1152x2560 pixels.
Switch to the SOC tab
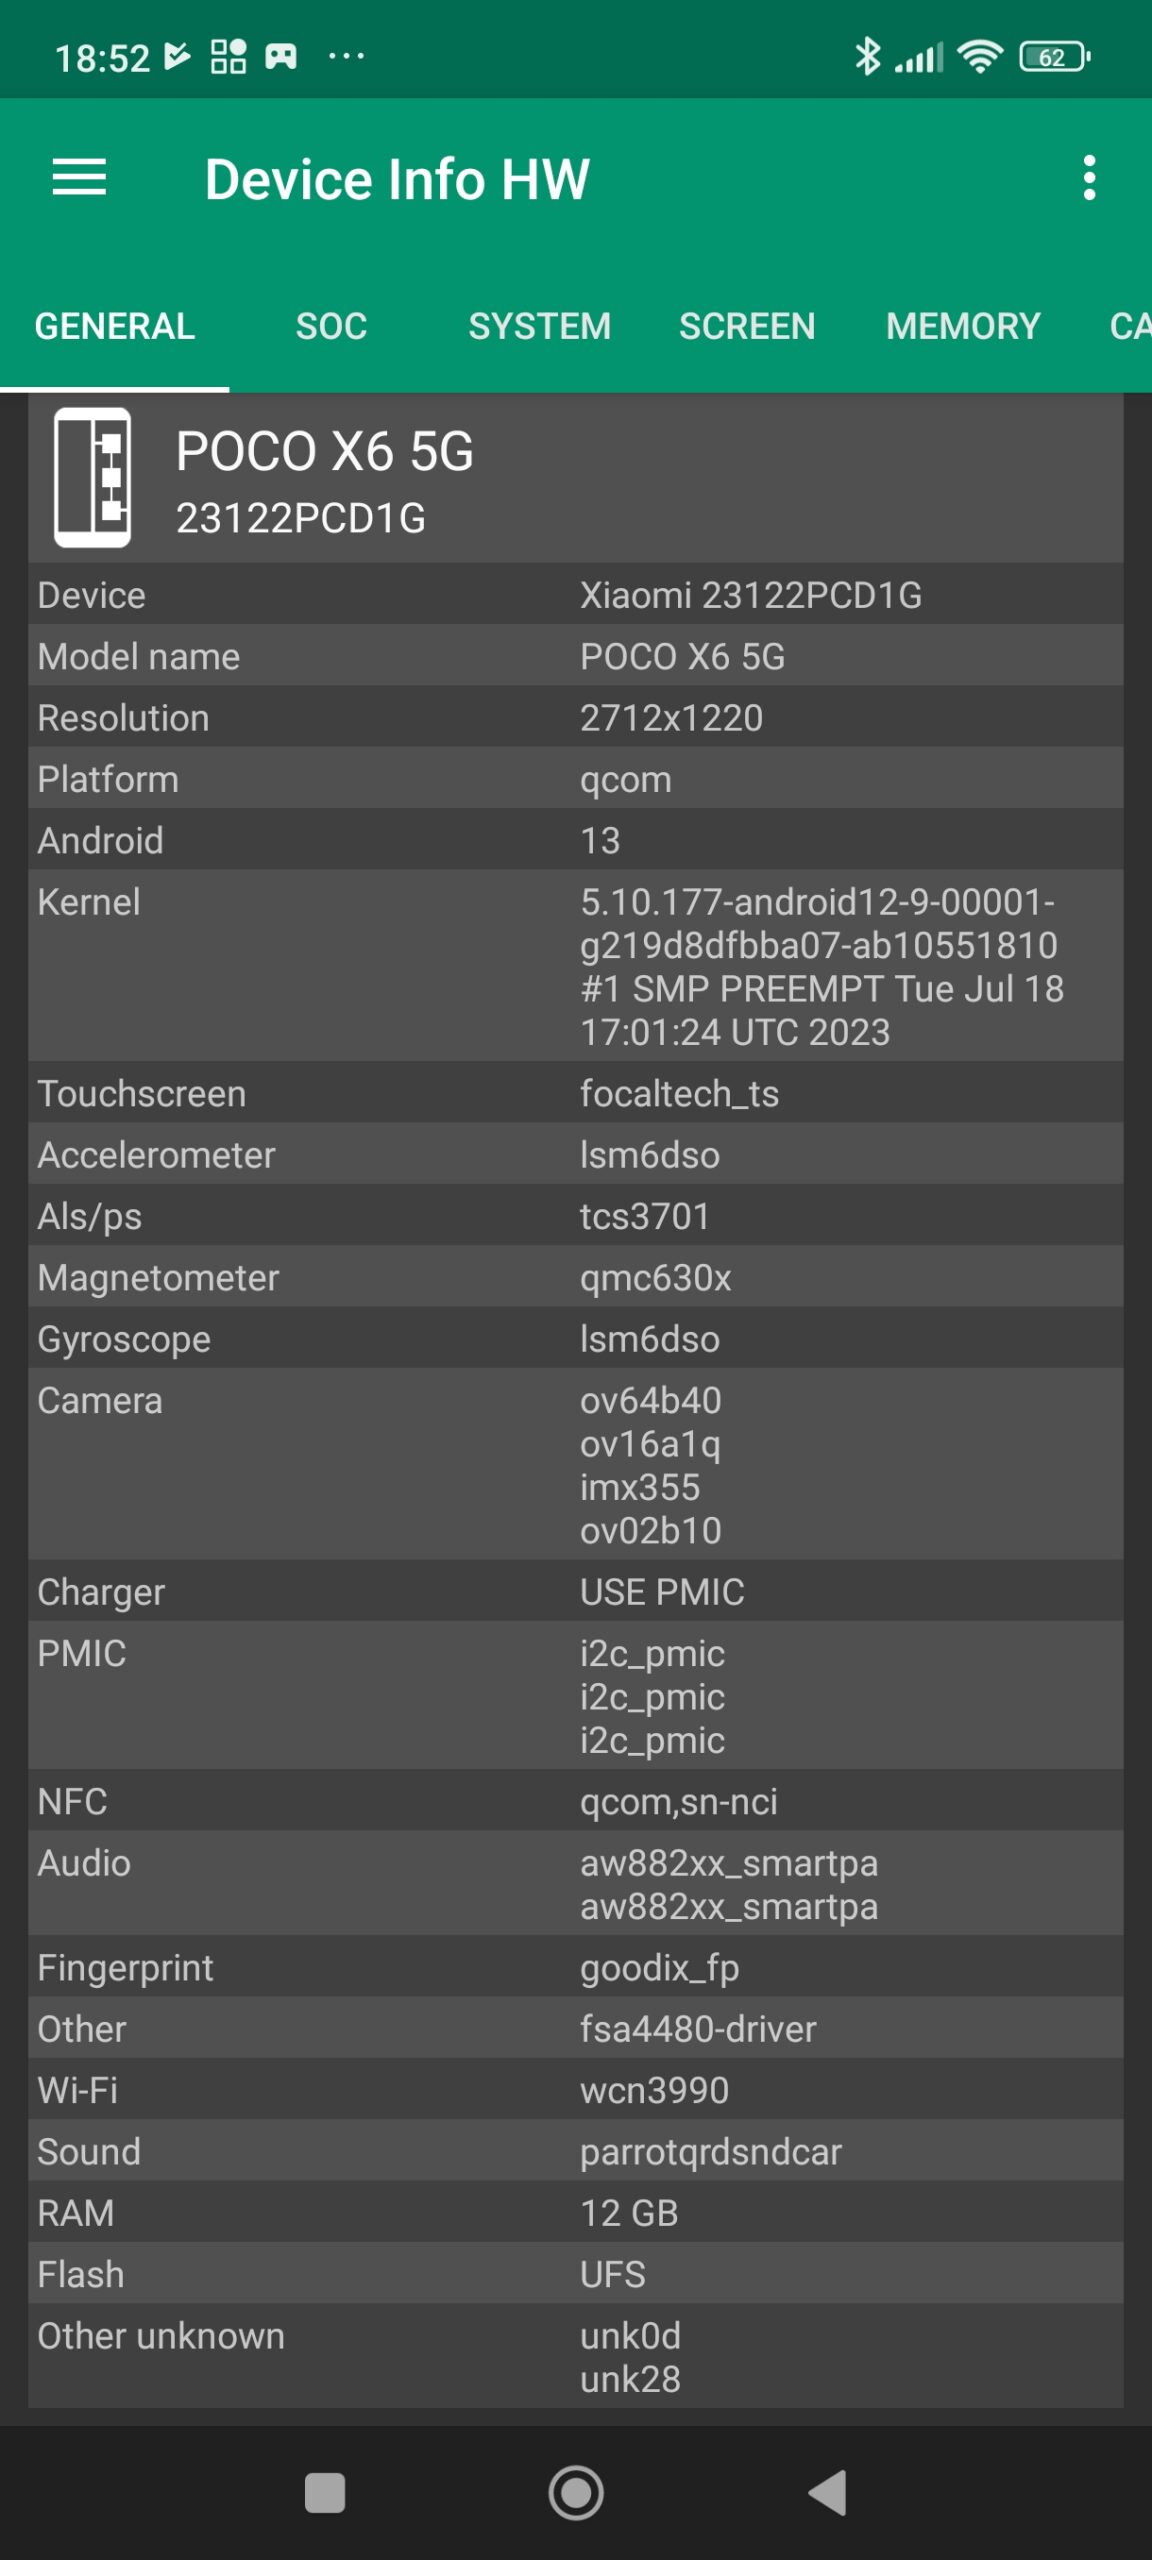pos(331,326)
